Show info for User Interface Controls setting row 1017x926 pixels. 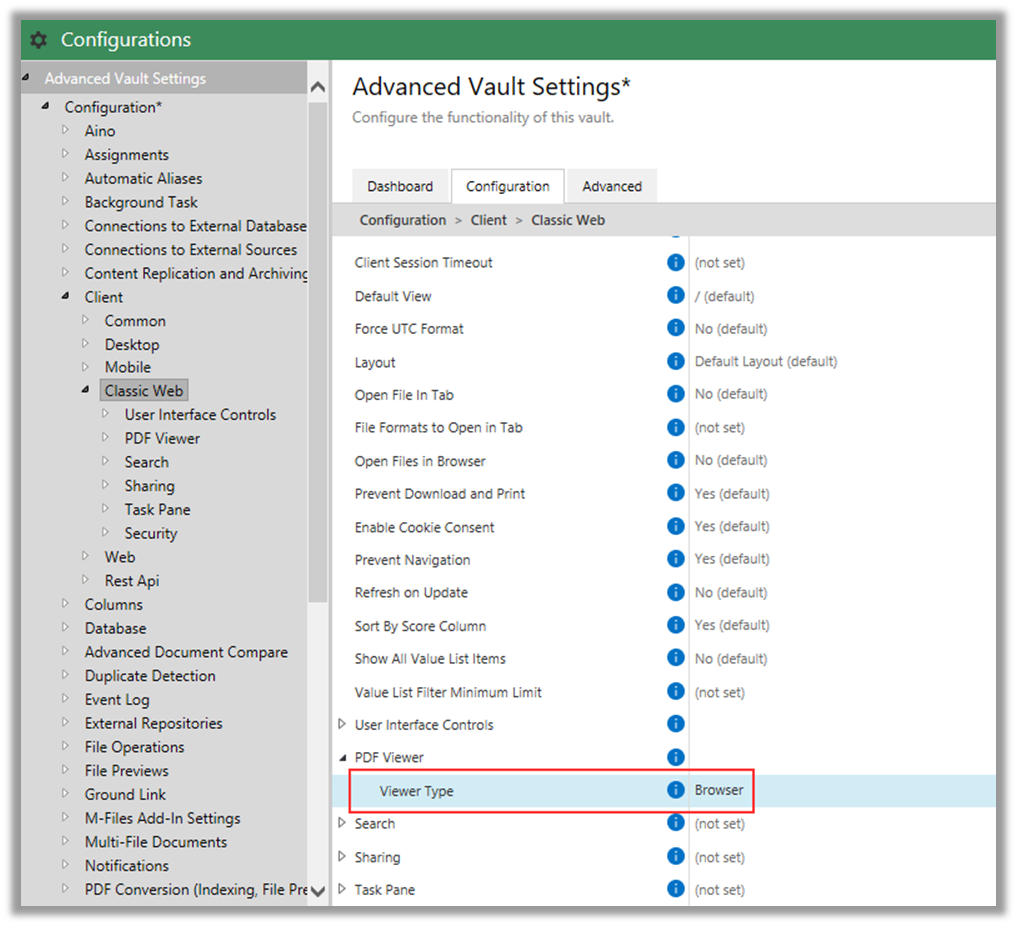(675, 724)
